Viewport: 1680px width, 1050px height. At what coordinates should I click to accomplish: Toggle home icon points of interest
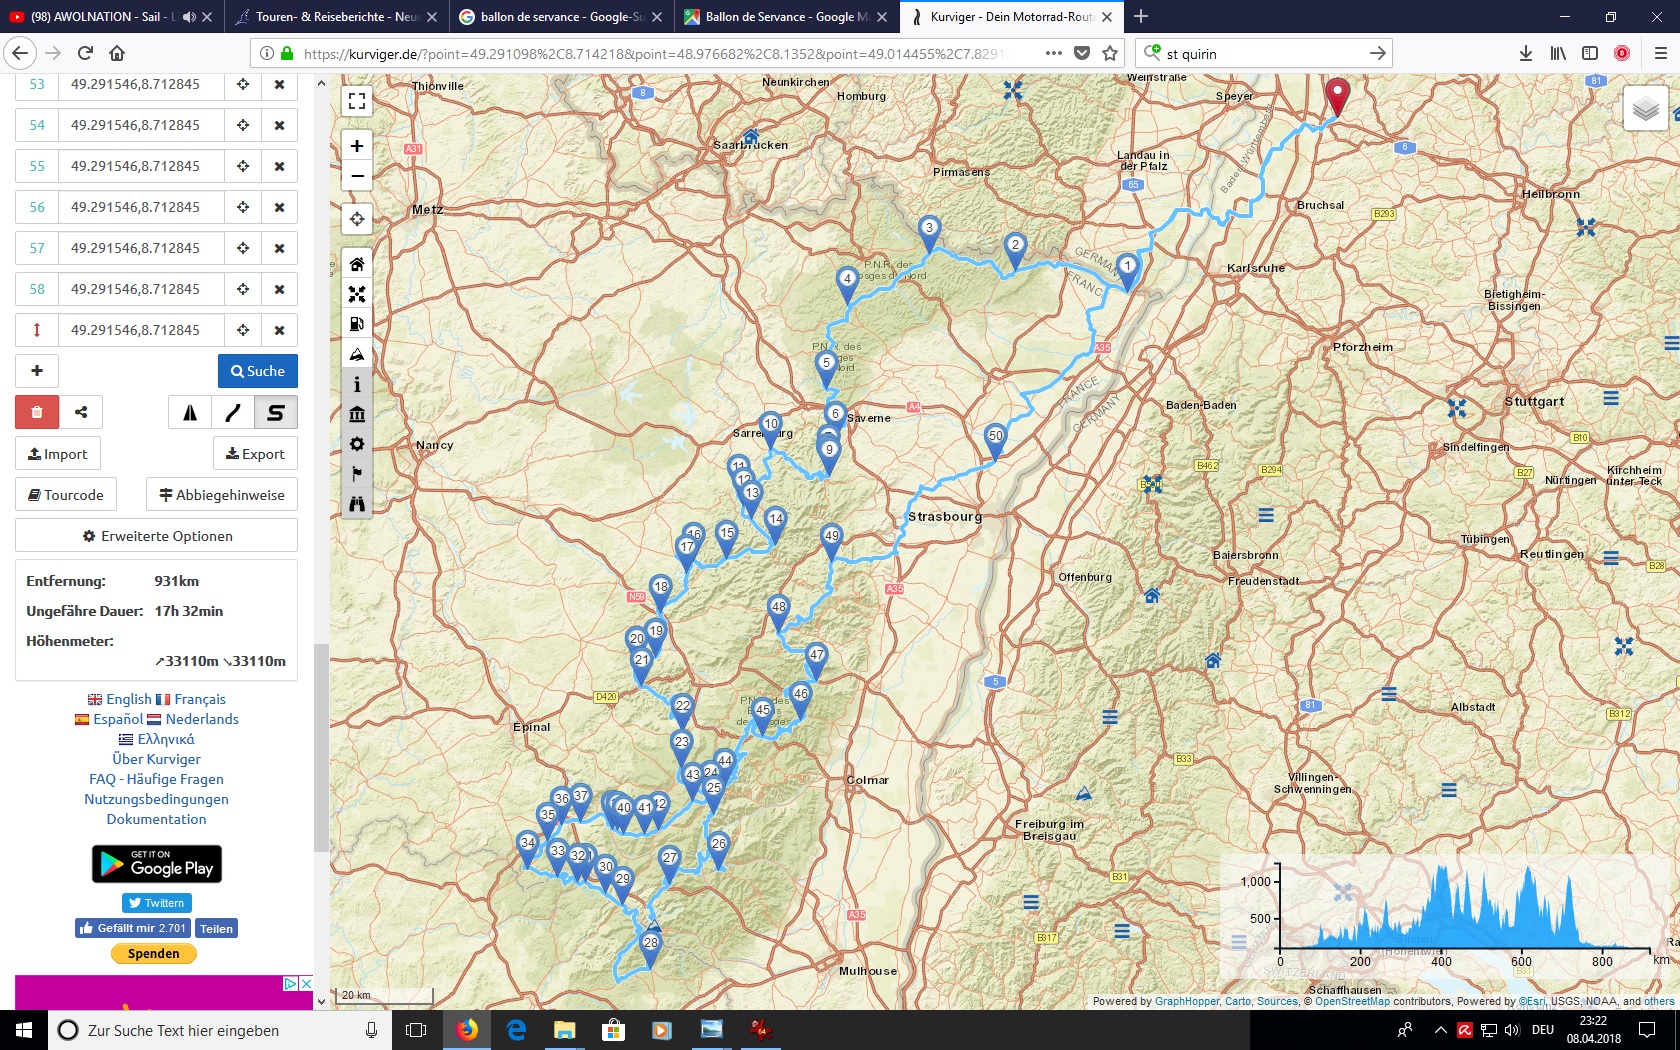pyautogui.click(x=357, y=264)
